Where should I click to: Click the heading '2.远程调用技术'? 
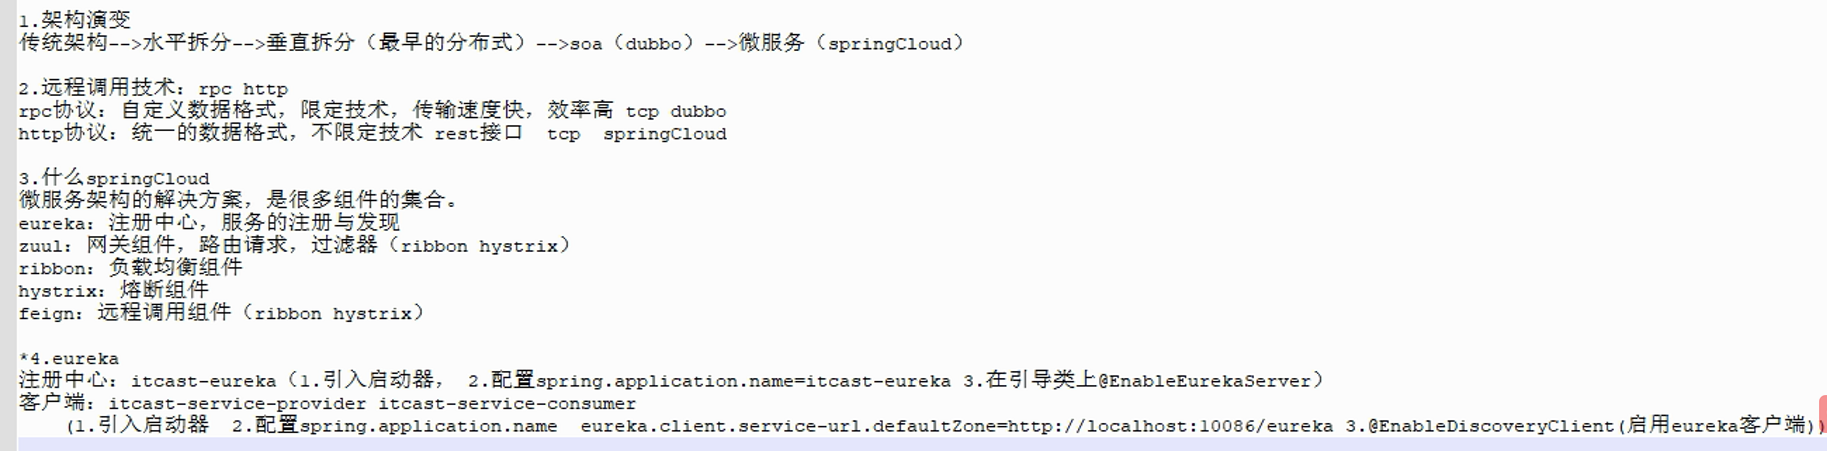pyautogui.click(x=102, y=89)
